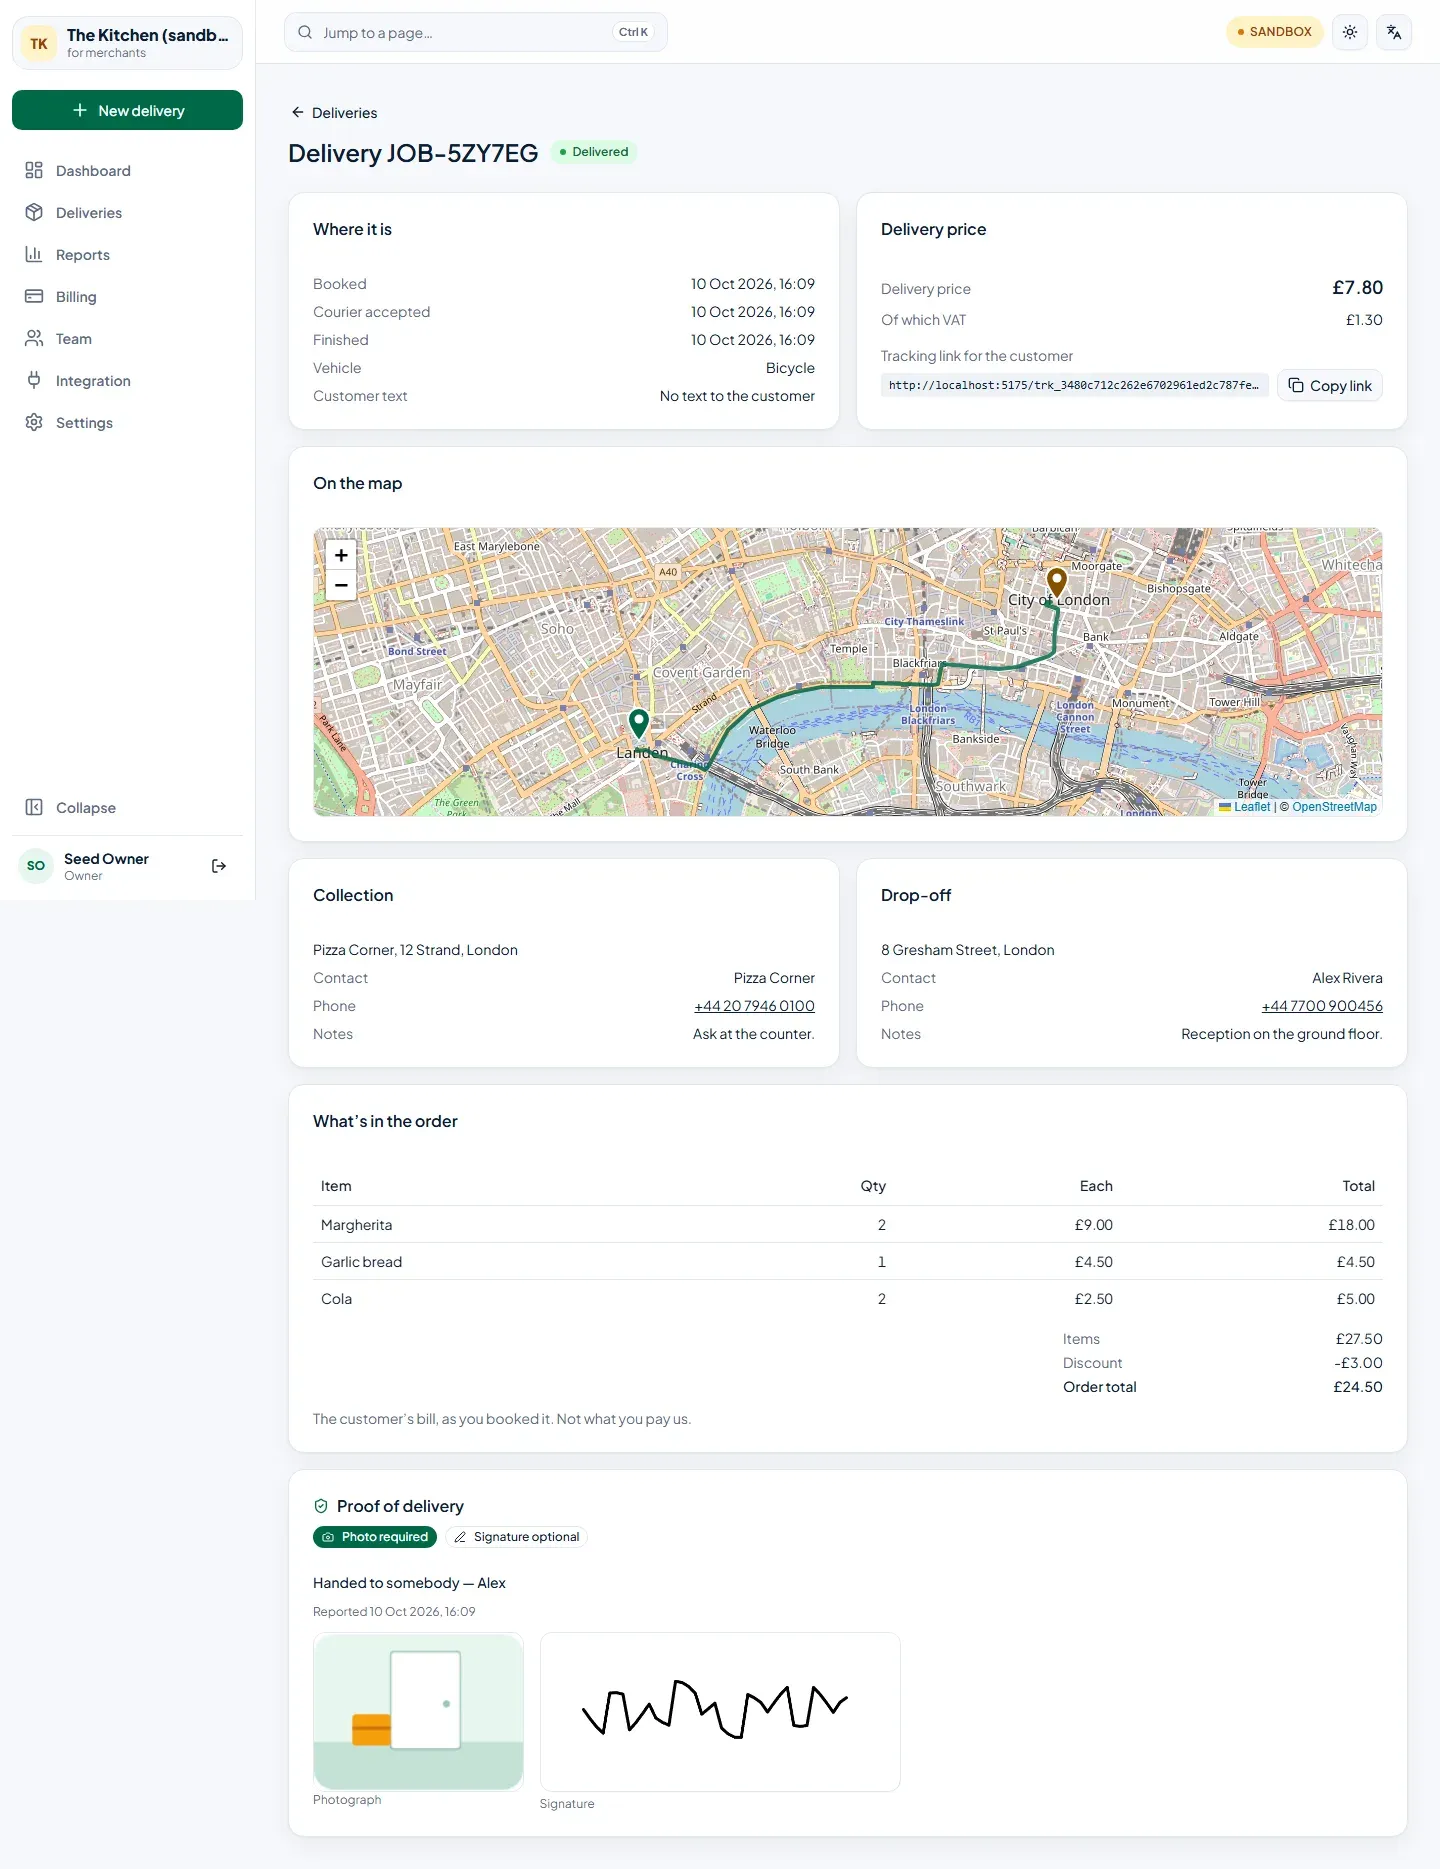Screen dimensions: 1440x1869
Task: Open the Billing section
Action: (127, 297)
